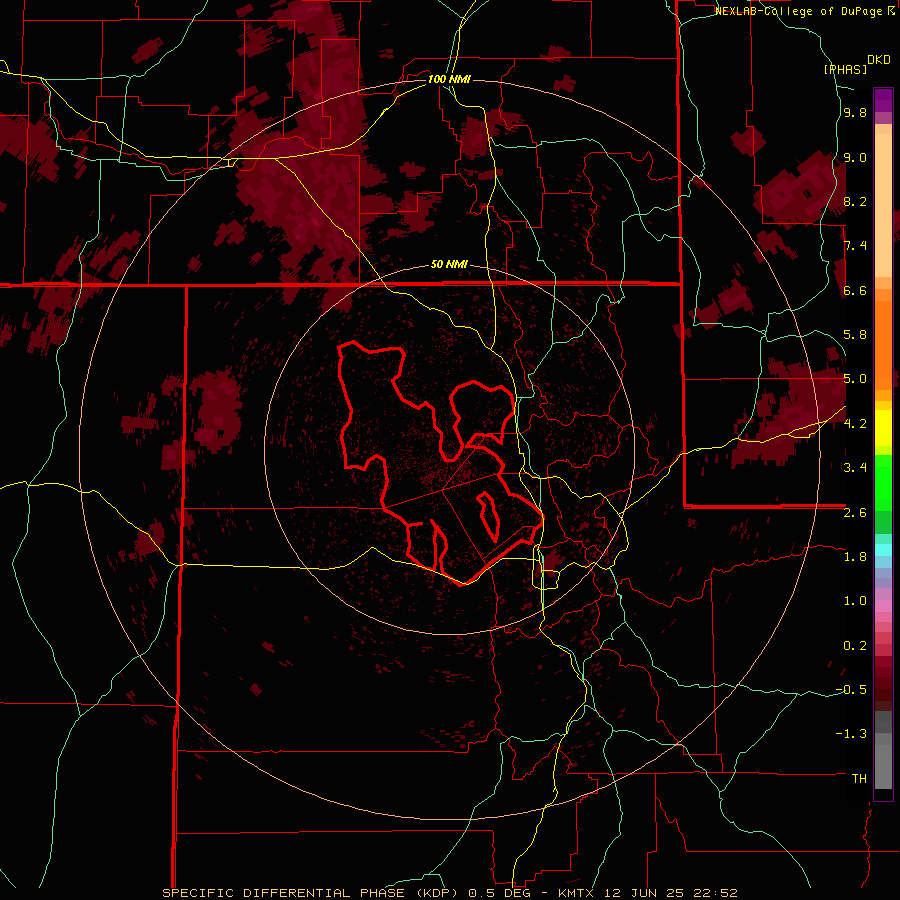This screenshot has width=900, height=900.
Task: Click the 9.0 value on the color scale
Action: (x=855, y=157)
